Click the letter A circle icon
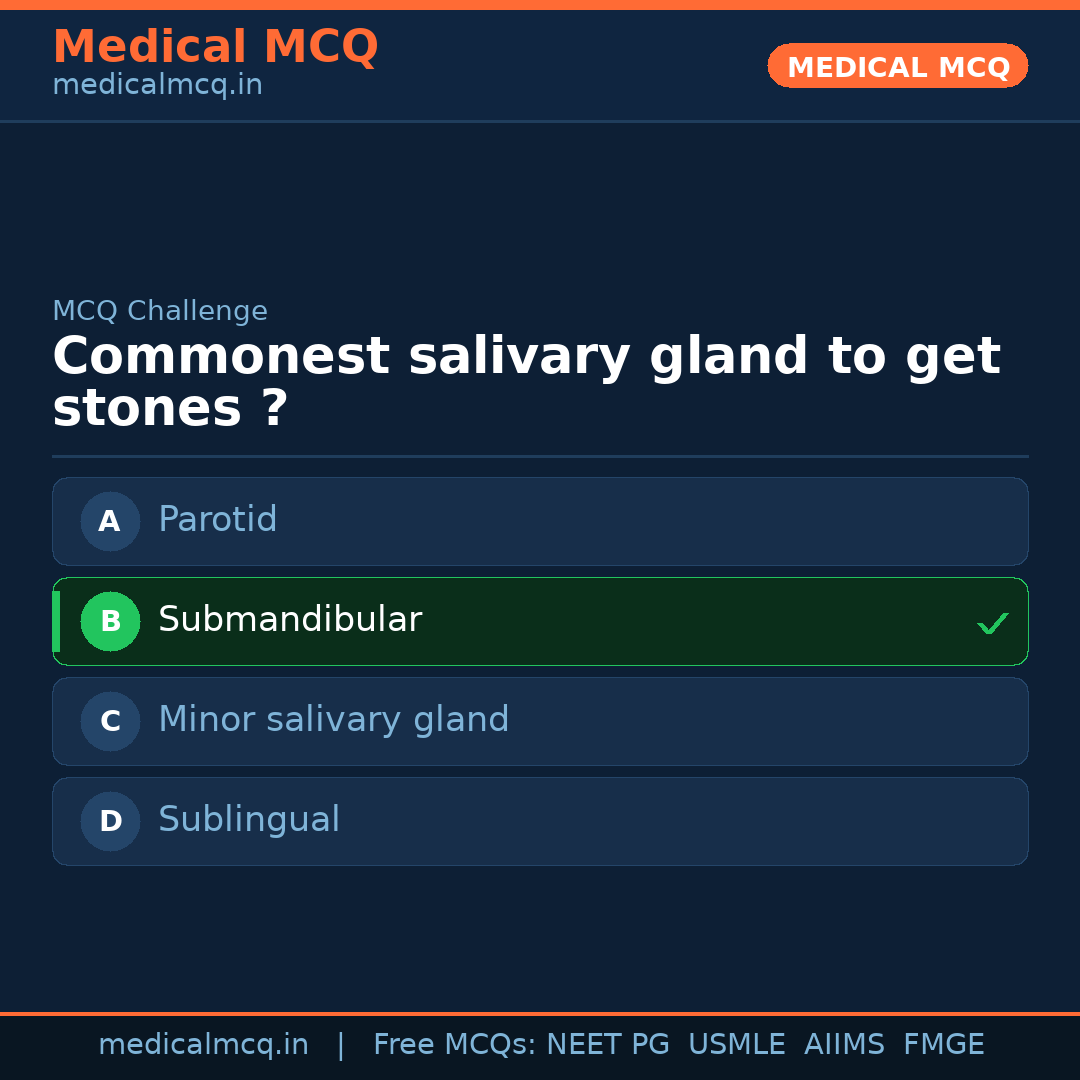The height and width of the screenshot is (1080, 1080). (110, 521)
